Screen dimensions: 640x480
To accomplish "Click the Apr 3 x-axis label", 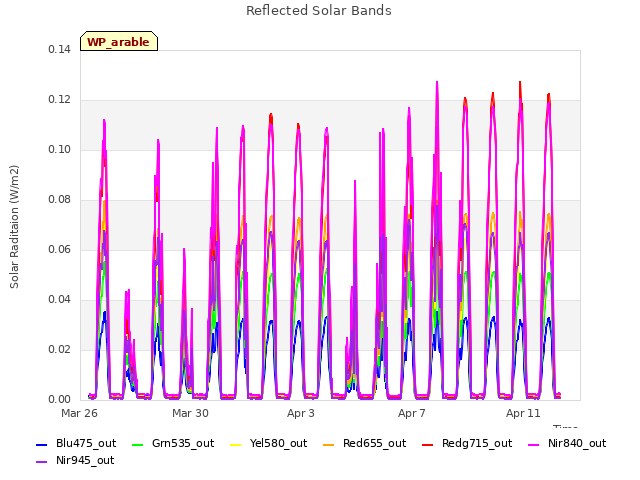I will (x=301, y=413).
